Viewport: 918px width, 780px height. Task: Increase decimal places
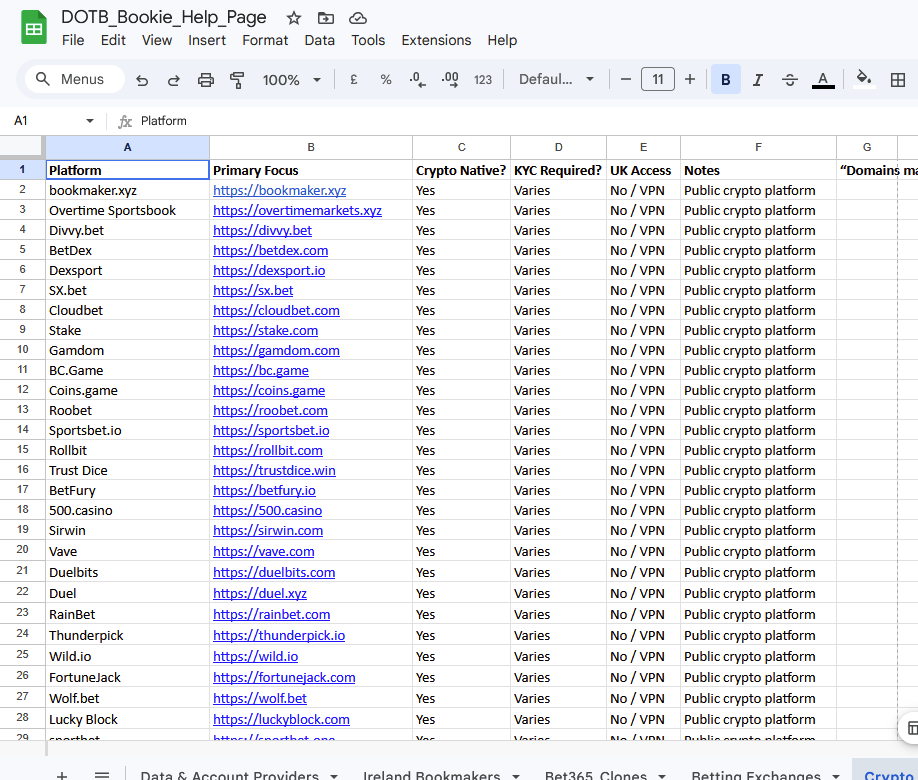pos(450,80)
